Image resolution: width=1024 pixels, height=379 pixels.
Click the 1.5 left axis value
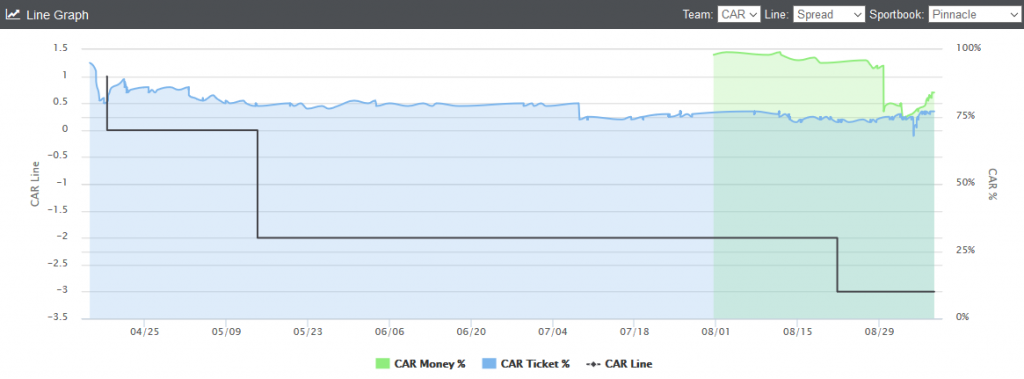click(x=61, y=48)
